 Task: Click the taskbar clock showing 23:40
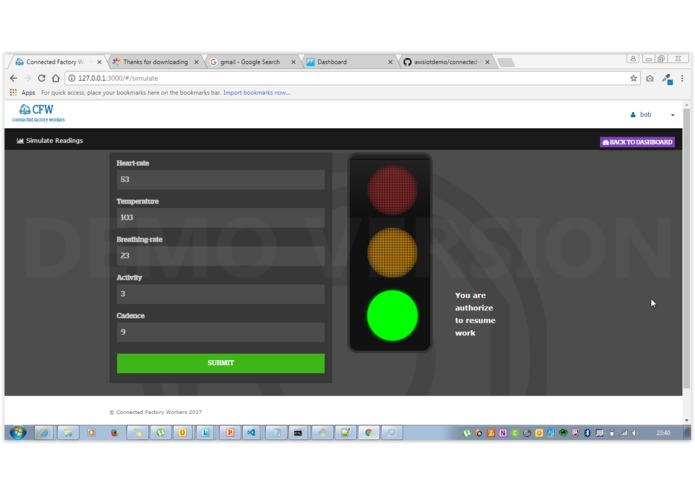[x=663, y=433]
